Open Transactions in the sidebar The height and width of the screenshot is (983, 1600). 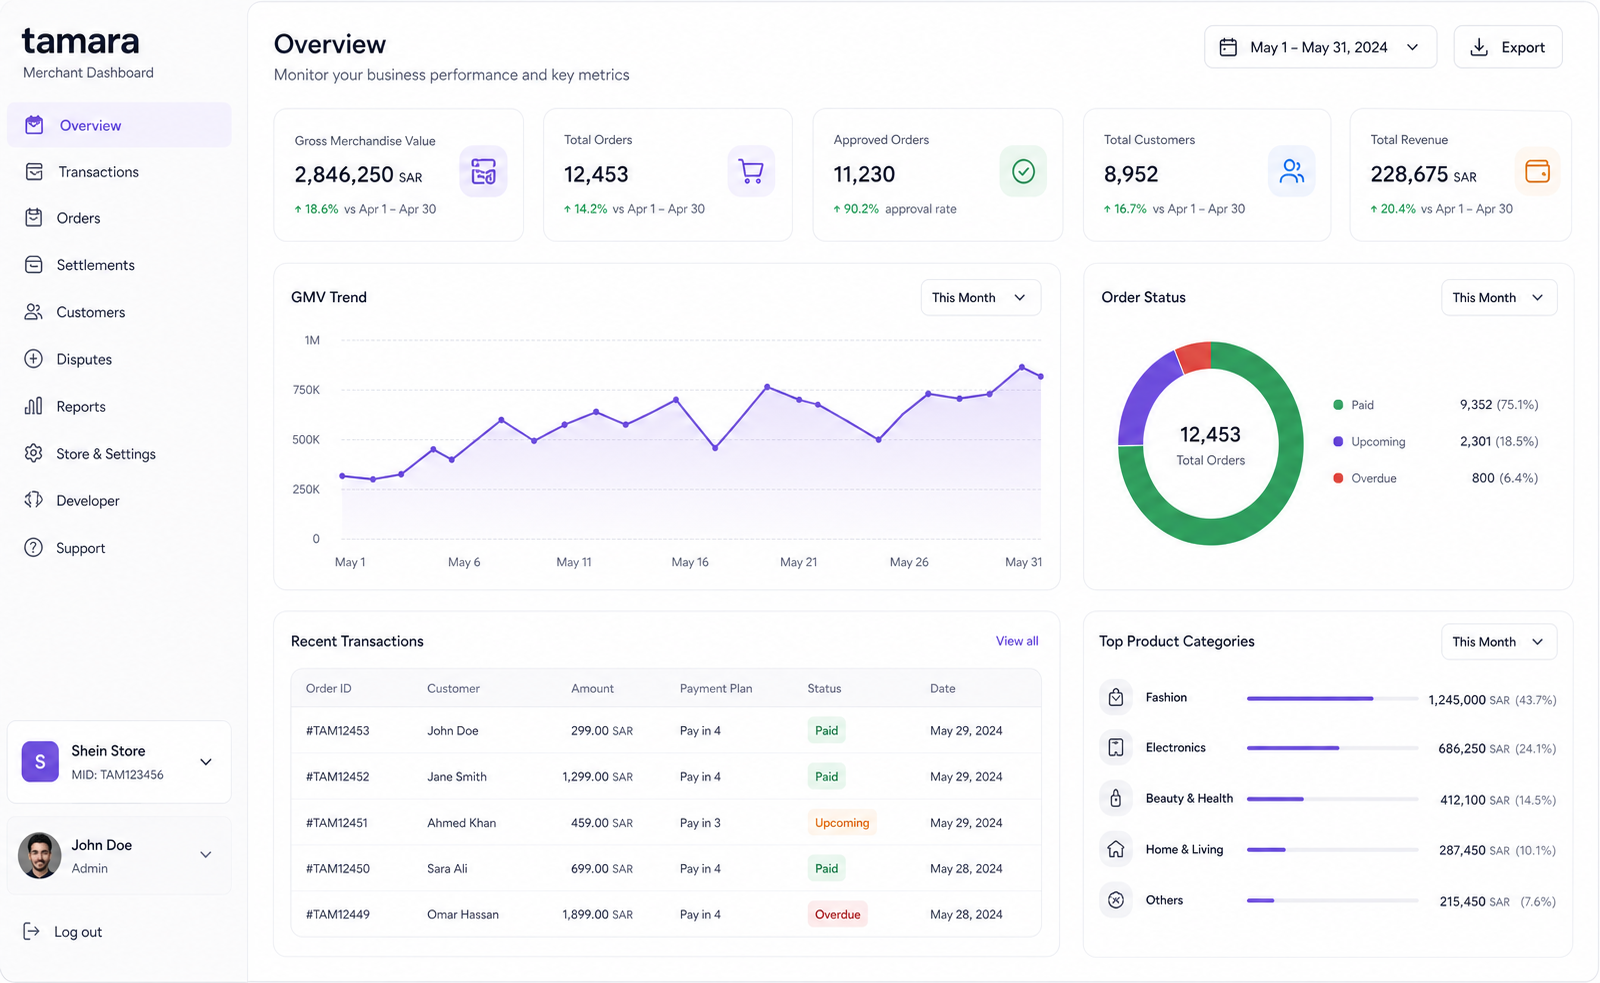98,172
